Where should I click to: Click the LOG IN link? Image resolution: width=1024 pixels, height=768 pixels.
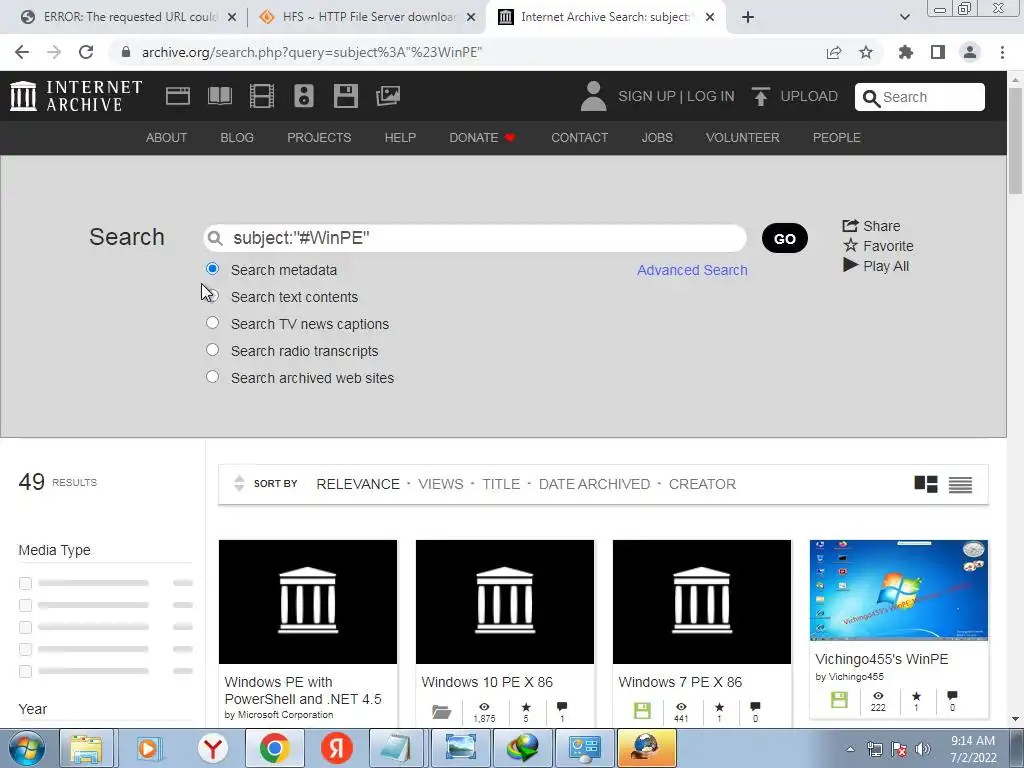[x=711, y=96]
